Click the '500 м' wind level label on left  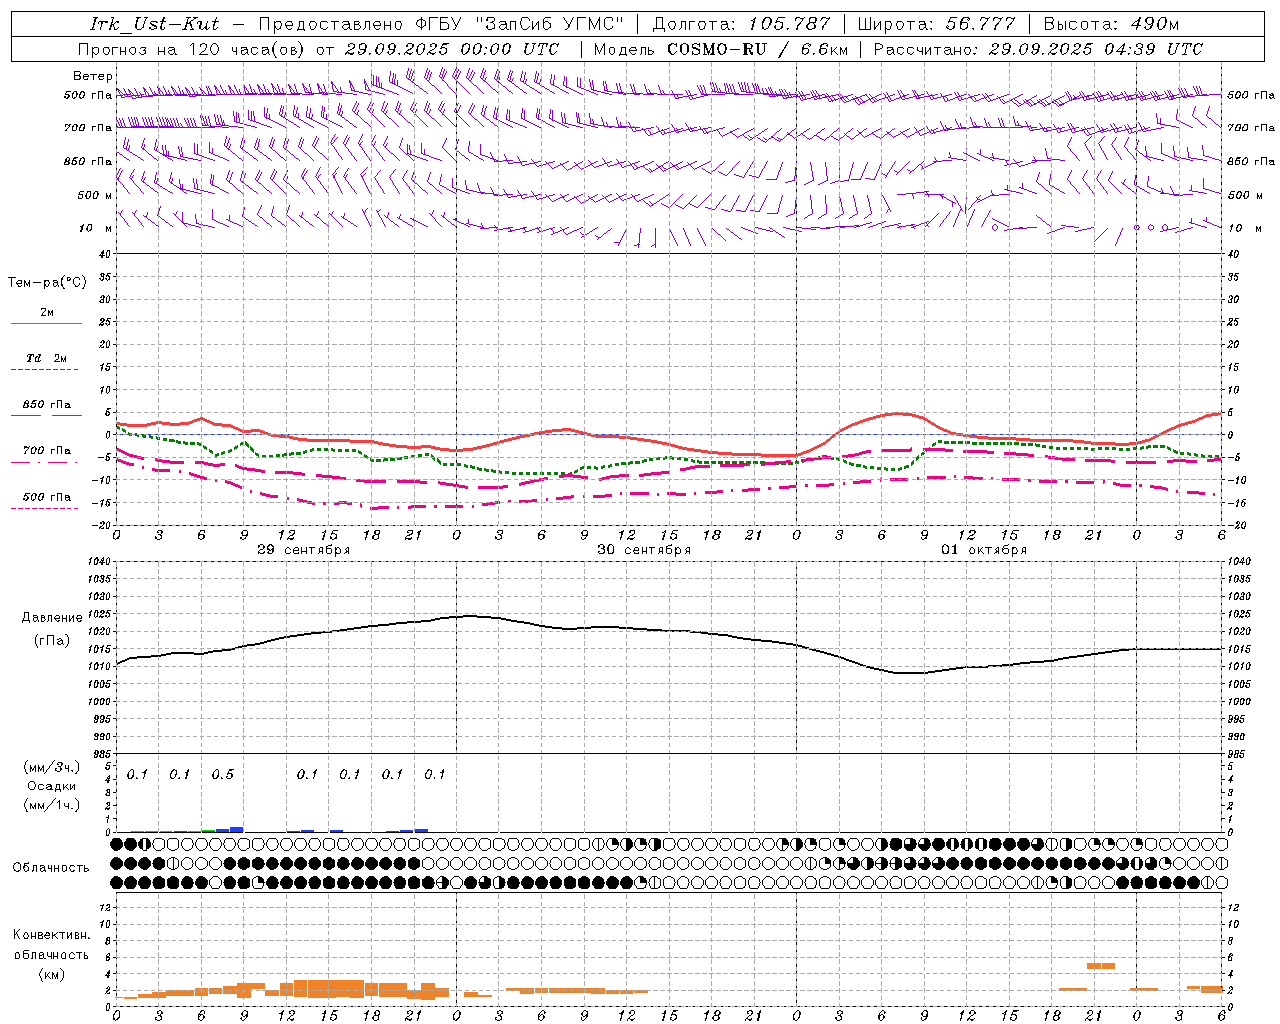point(95,196)
